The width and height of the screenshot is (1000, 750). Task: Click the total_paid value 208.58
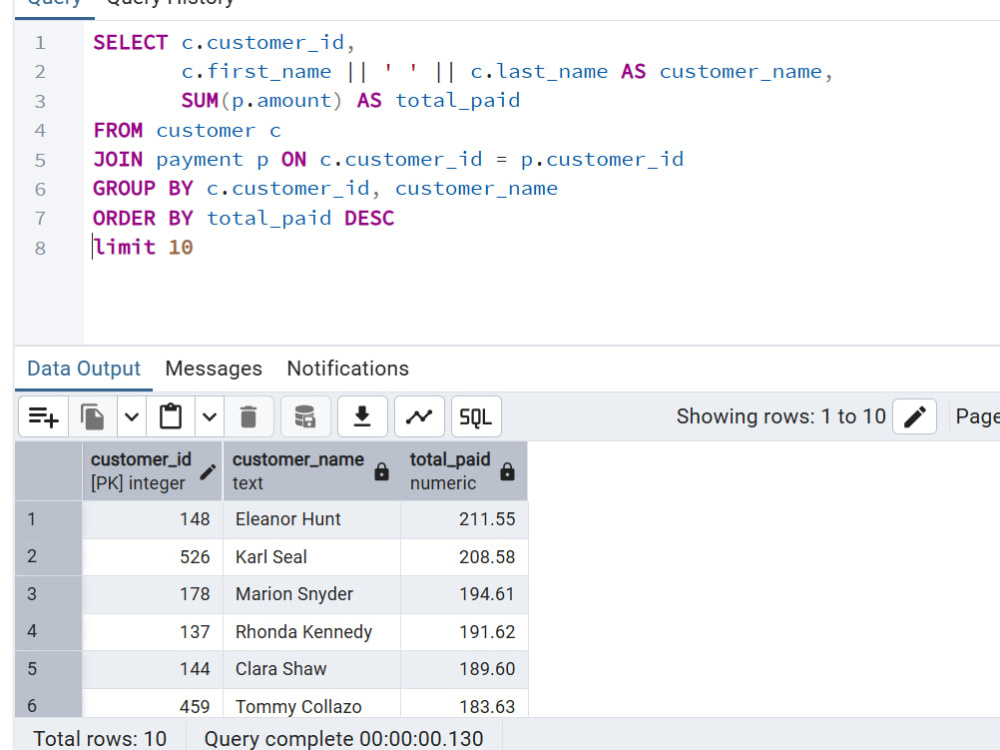click(464, 557)
